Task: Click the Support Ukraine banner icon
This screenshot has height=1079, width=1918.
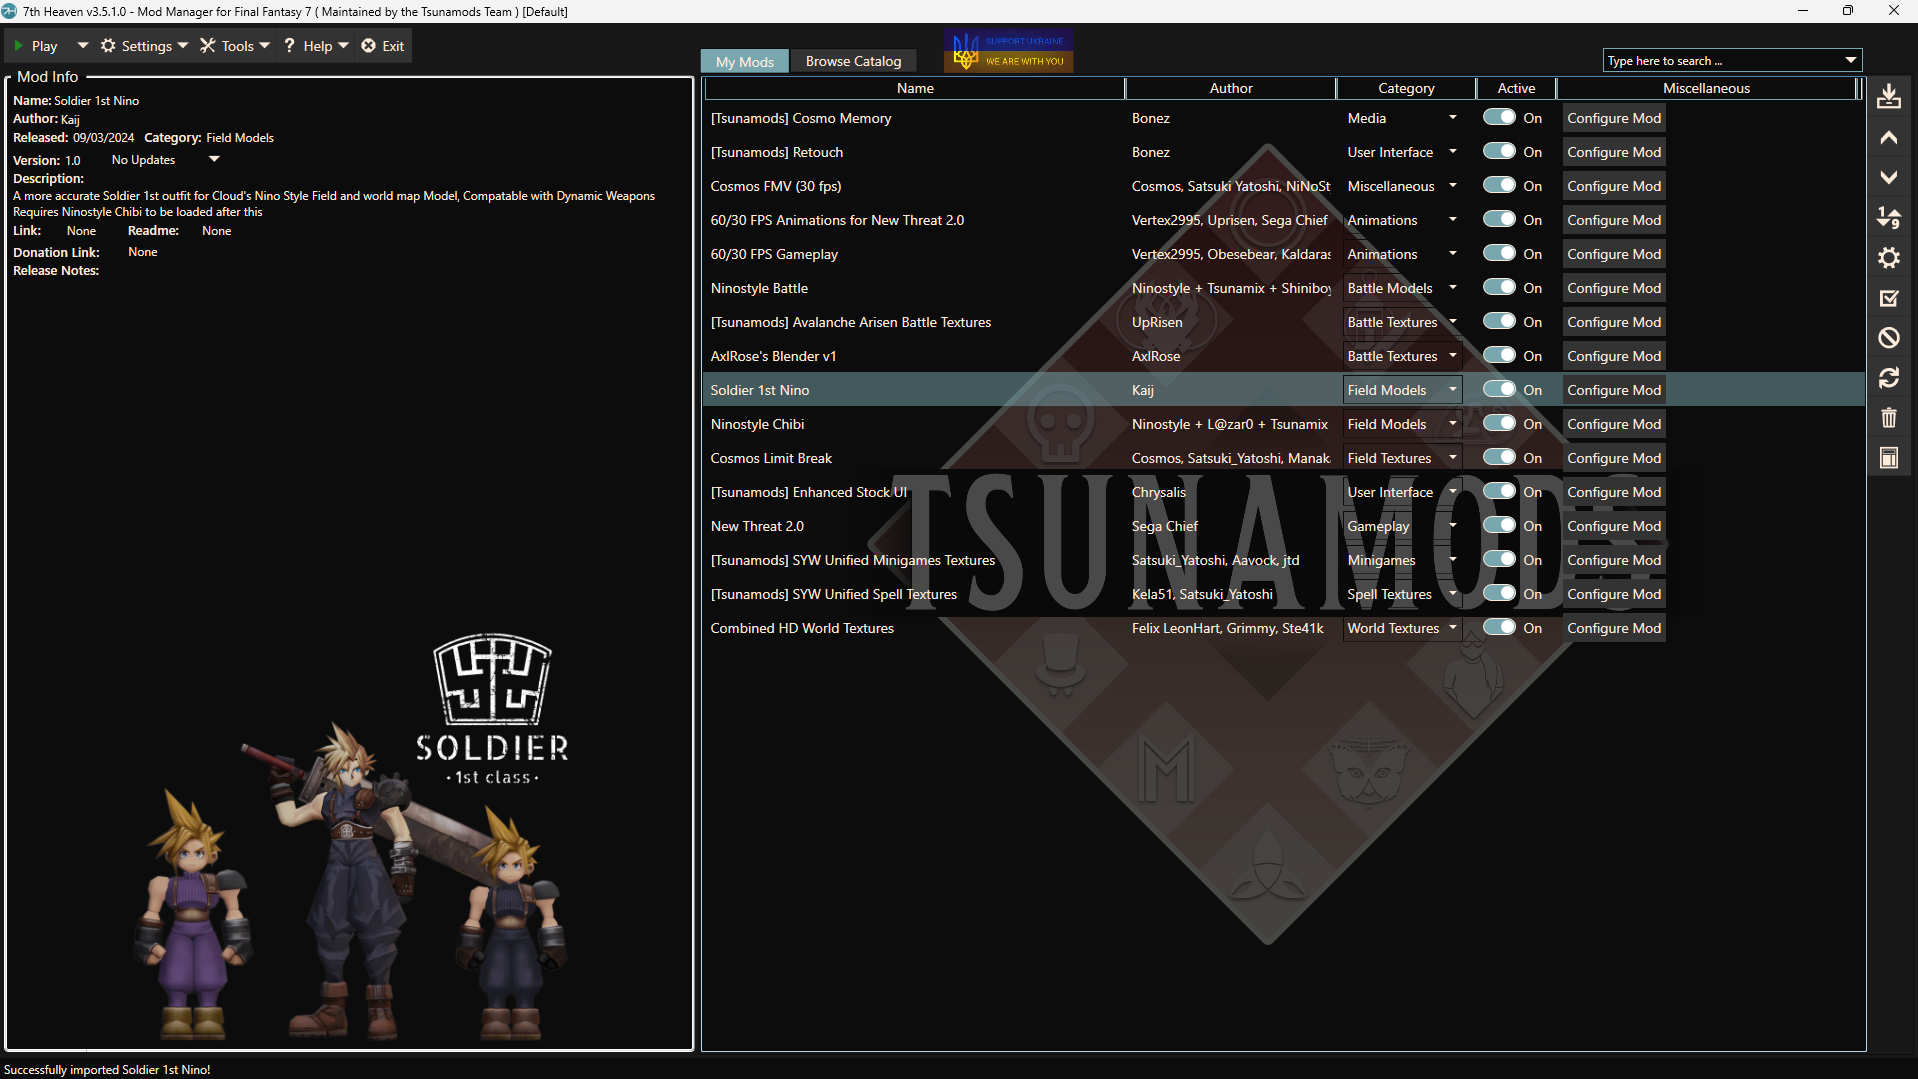Action: point(1008,51)
